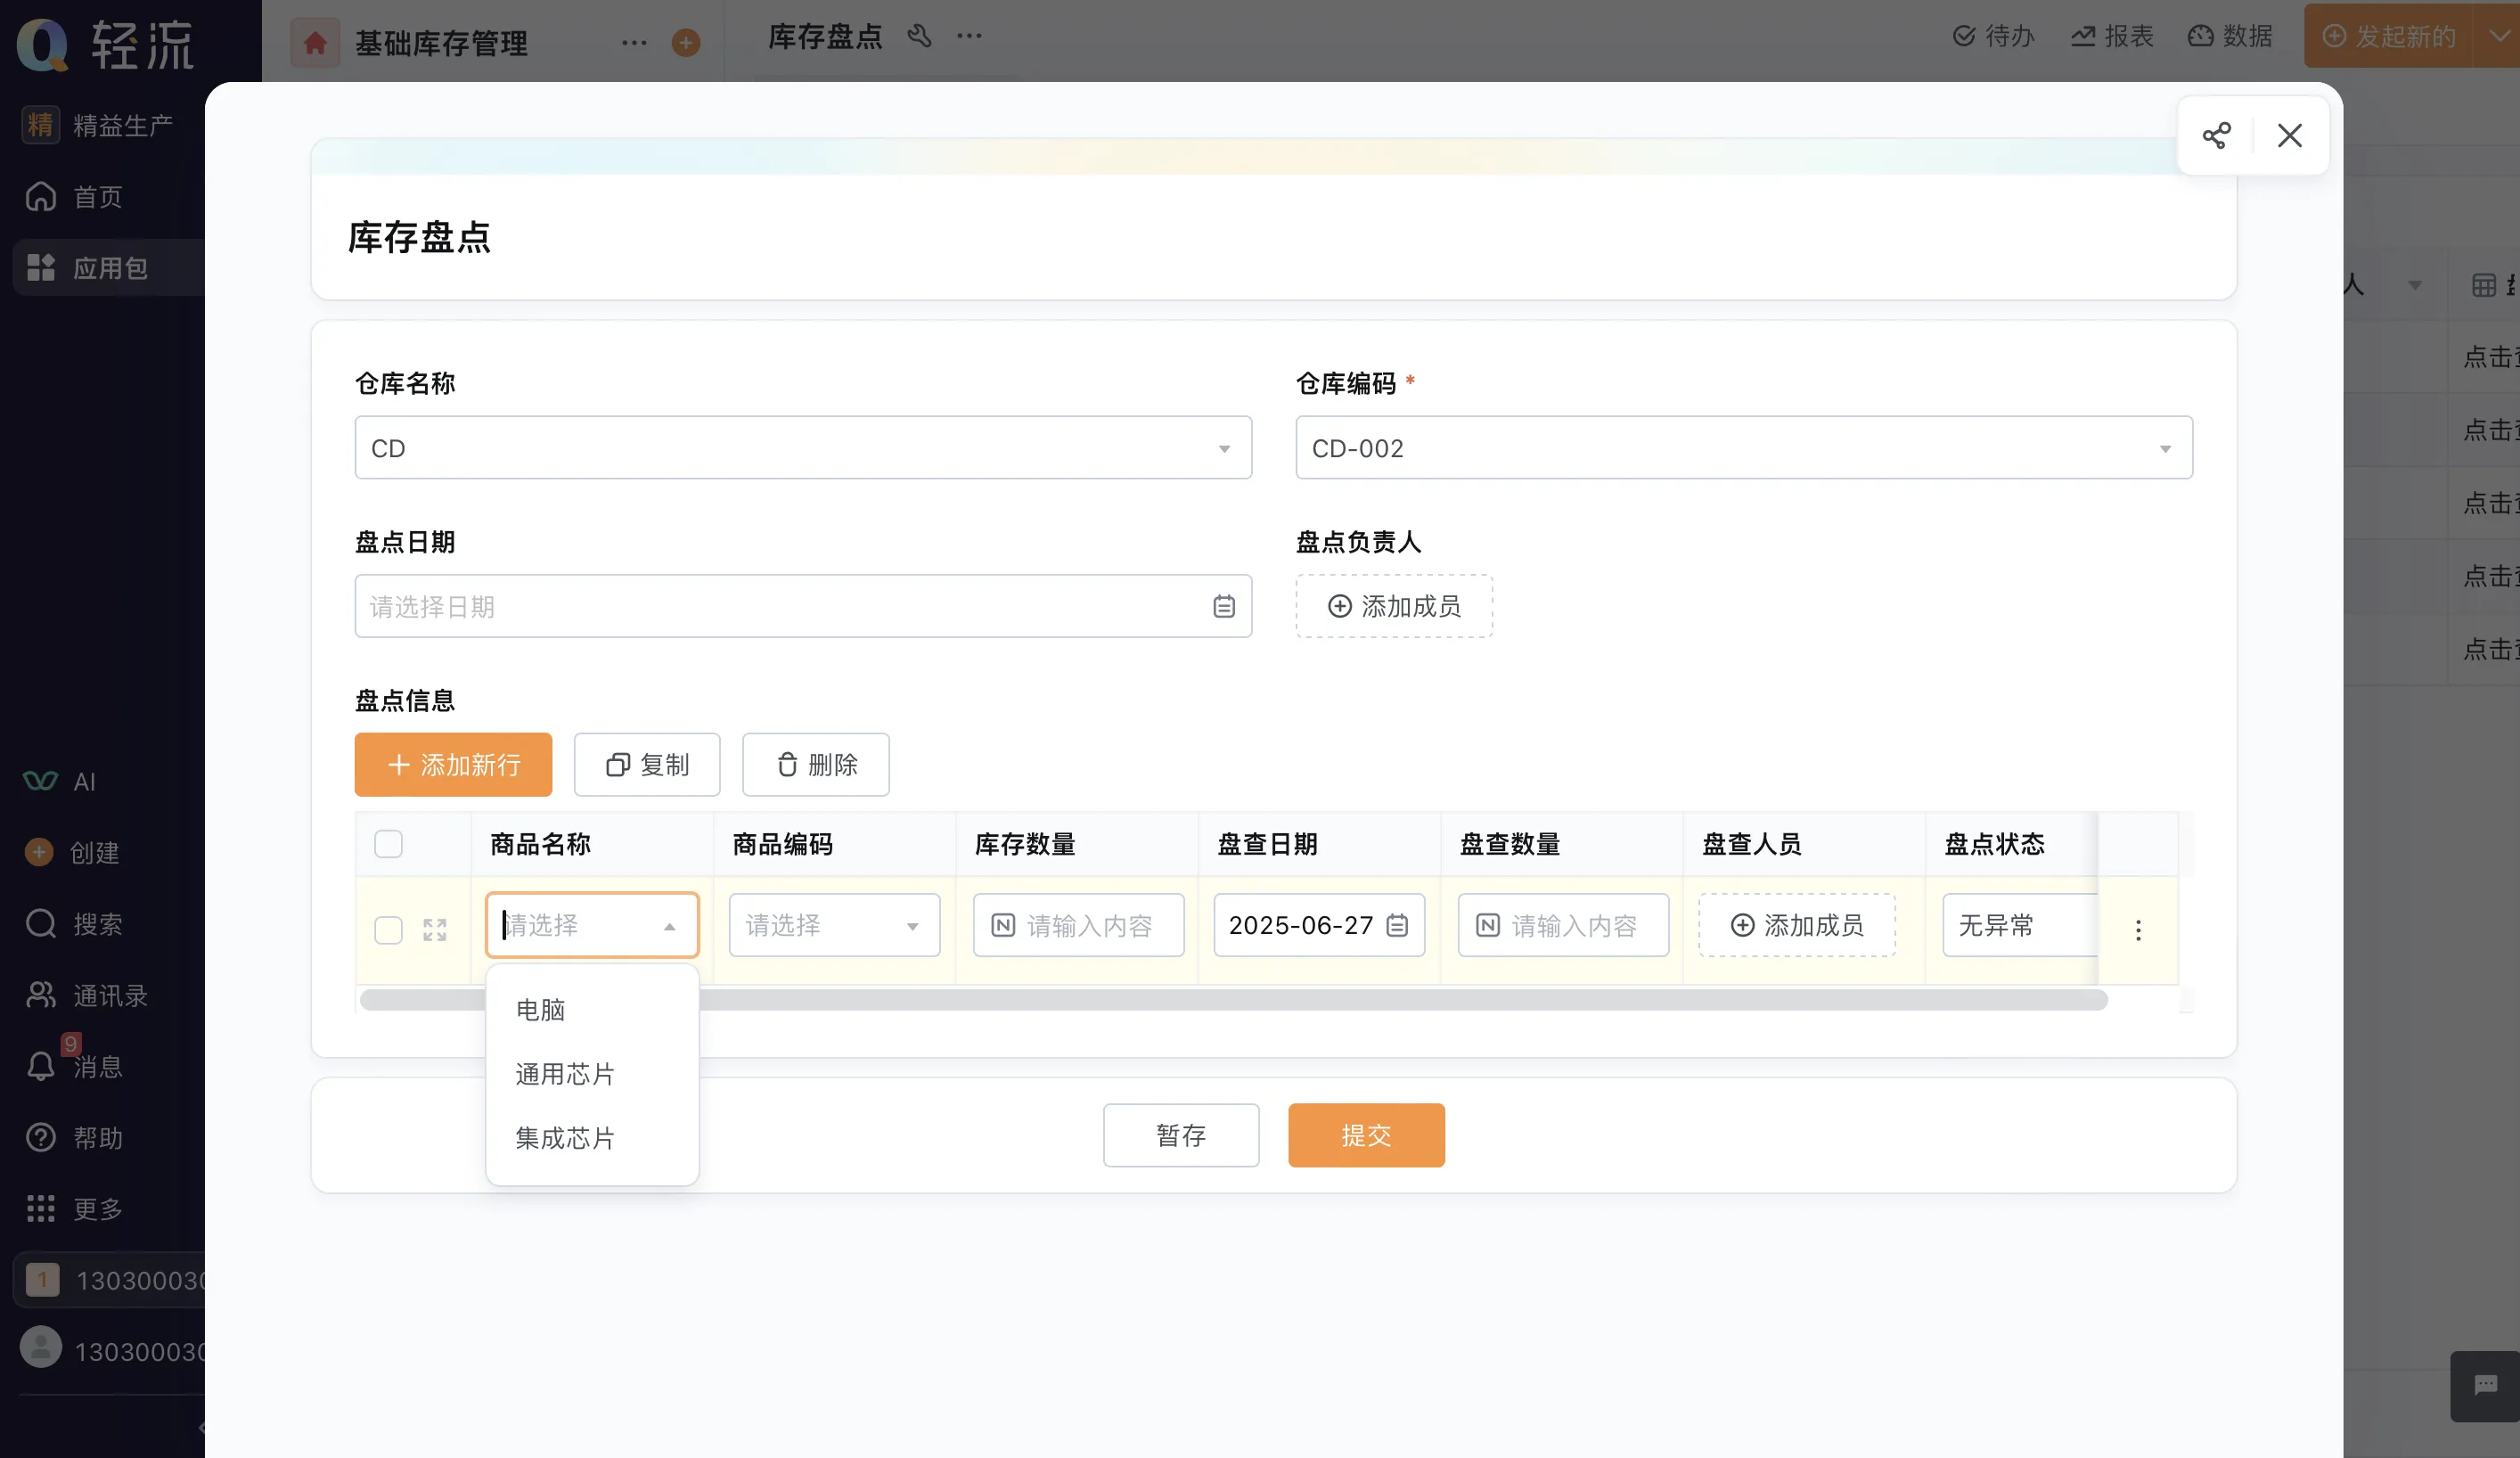Screen dimensions: 2520x1458
Task: Choose 集成芯片 option in the list
Action: (x=565, y=1138)
